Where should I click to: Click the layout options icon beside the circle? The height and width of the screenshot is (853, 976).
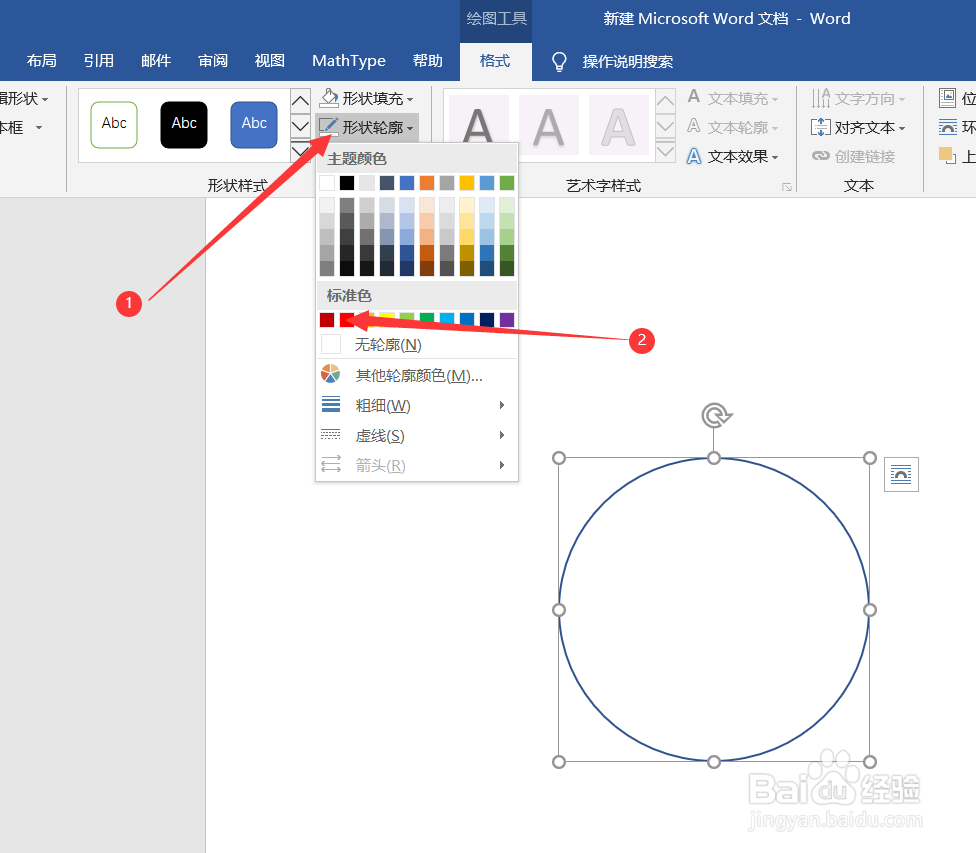coord(901,474)
